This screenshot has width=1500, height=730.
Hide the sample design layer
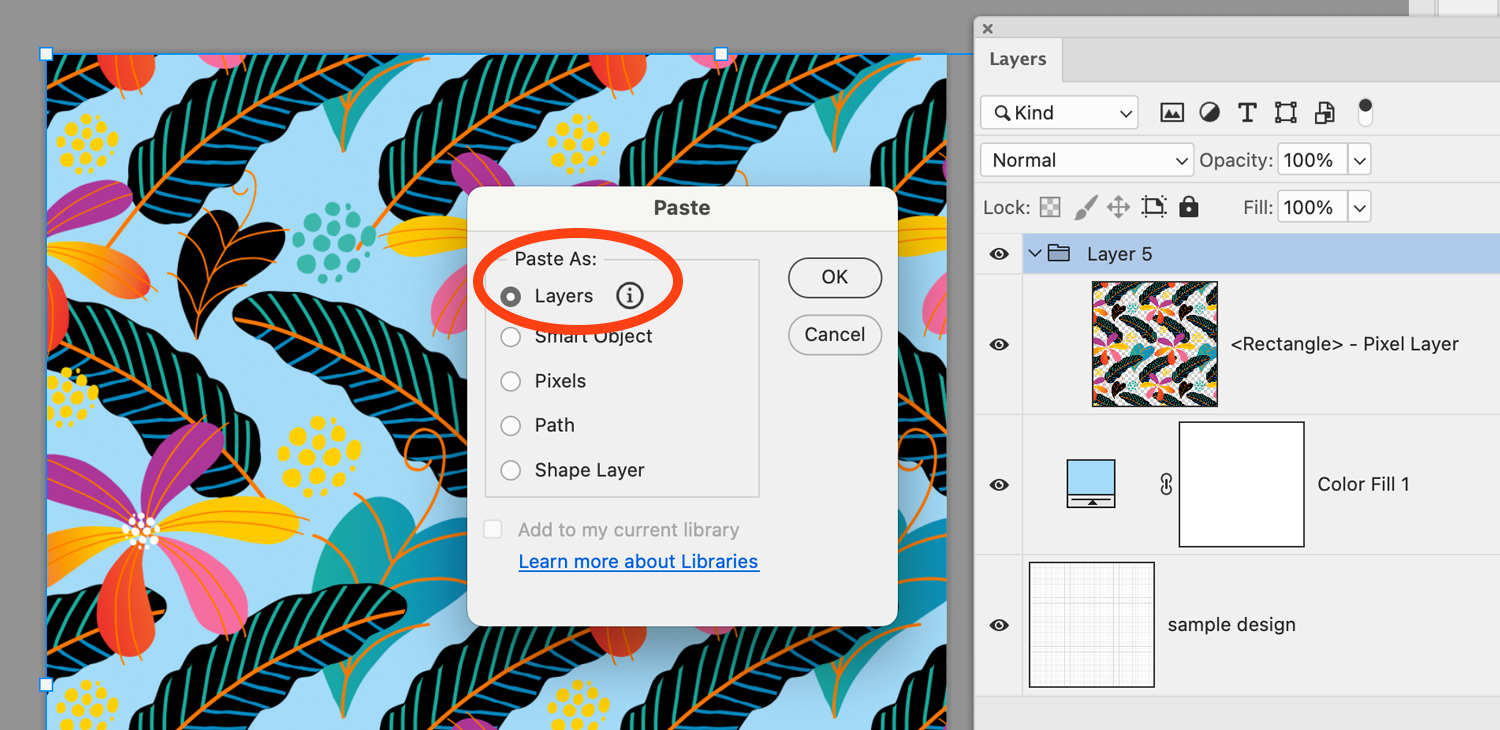998,624
